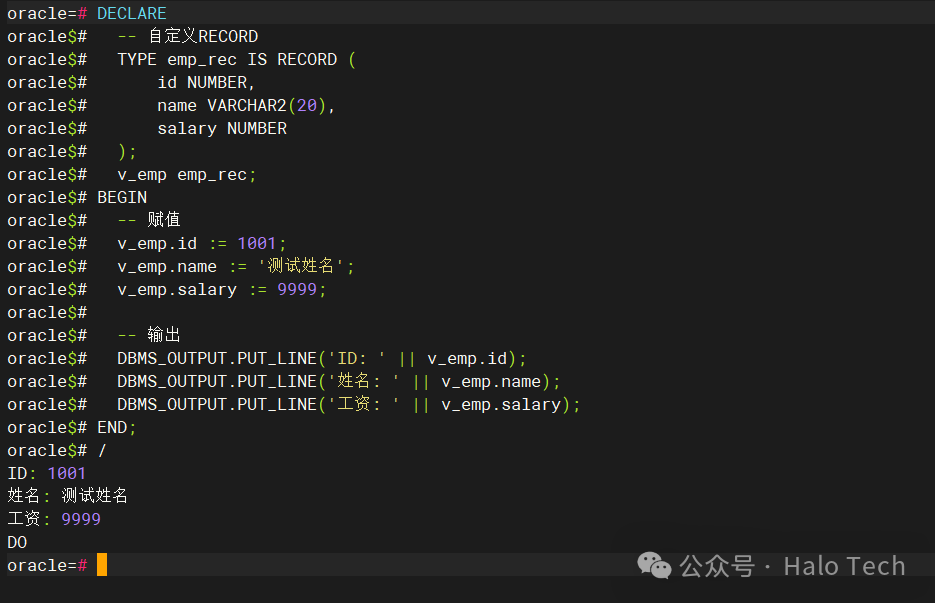Click 'name VARCHAR2(20),' field definition
Image resolution: width=935 pixels, height=603 pixels.
pyautogui.click(x=246, y=106)
